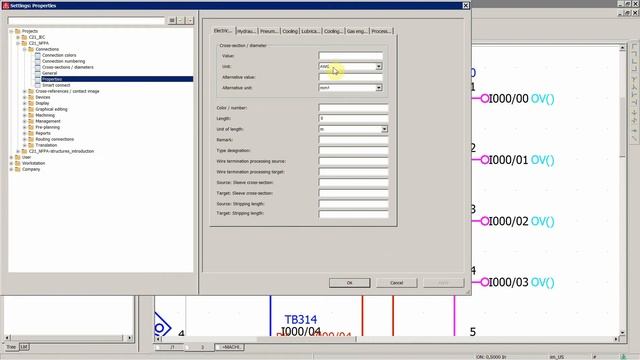Viewport: 640px width, 360px height.
Task: Click the settings tree filter list icon
Action: (172, 20)
